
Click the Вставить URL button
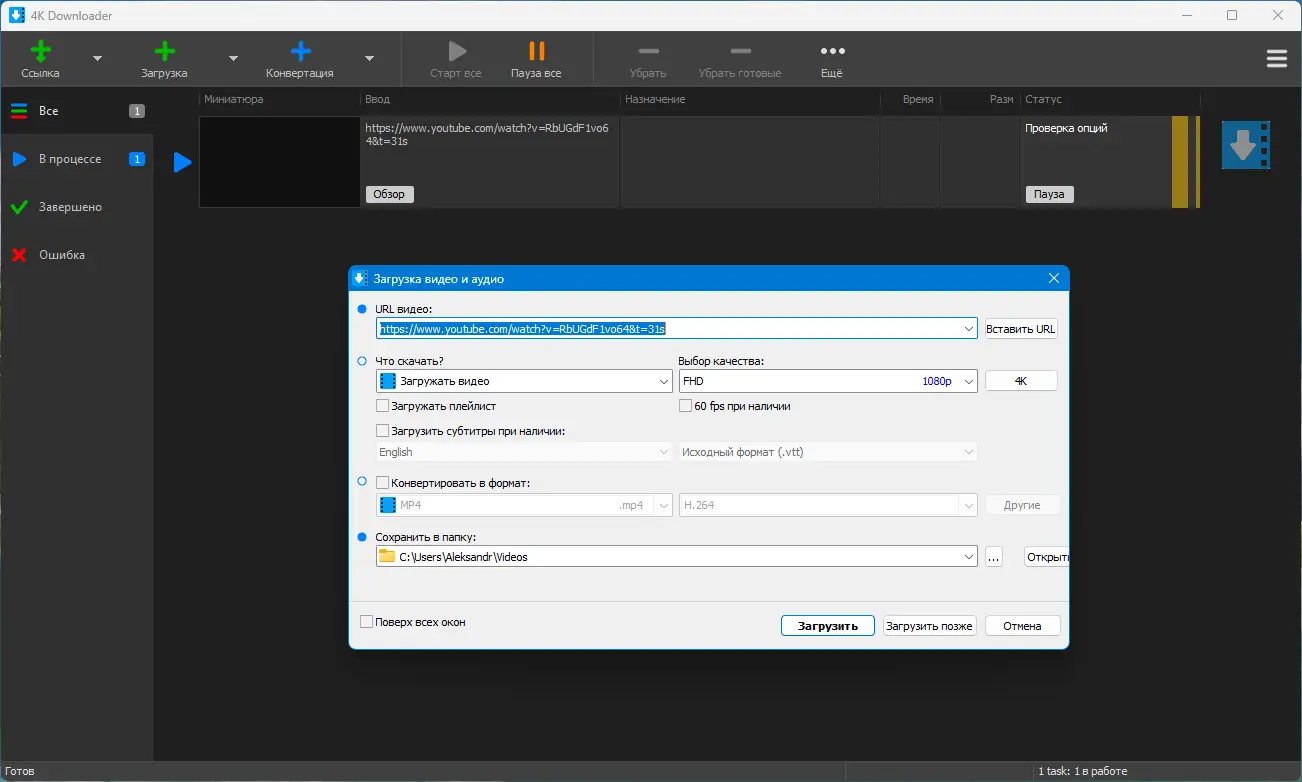[1020, 329]
